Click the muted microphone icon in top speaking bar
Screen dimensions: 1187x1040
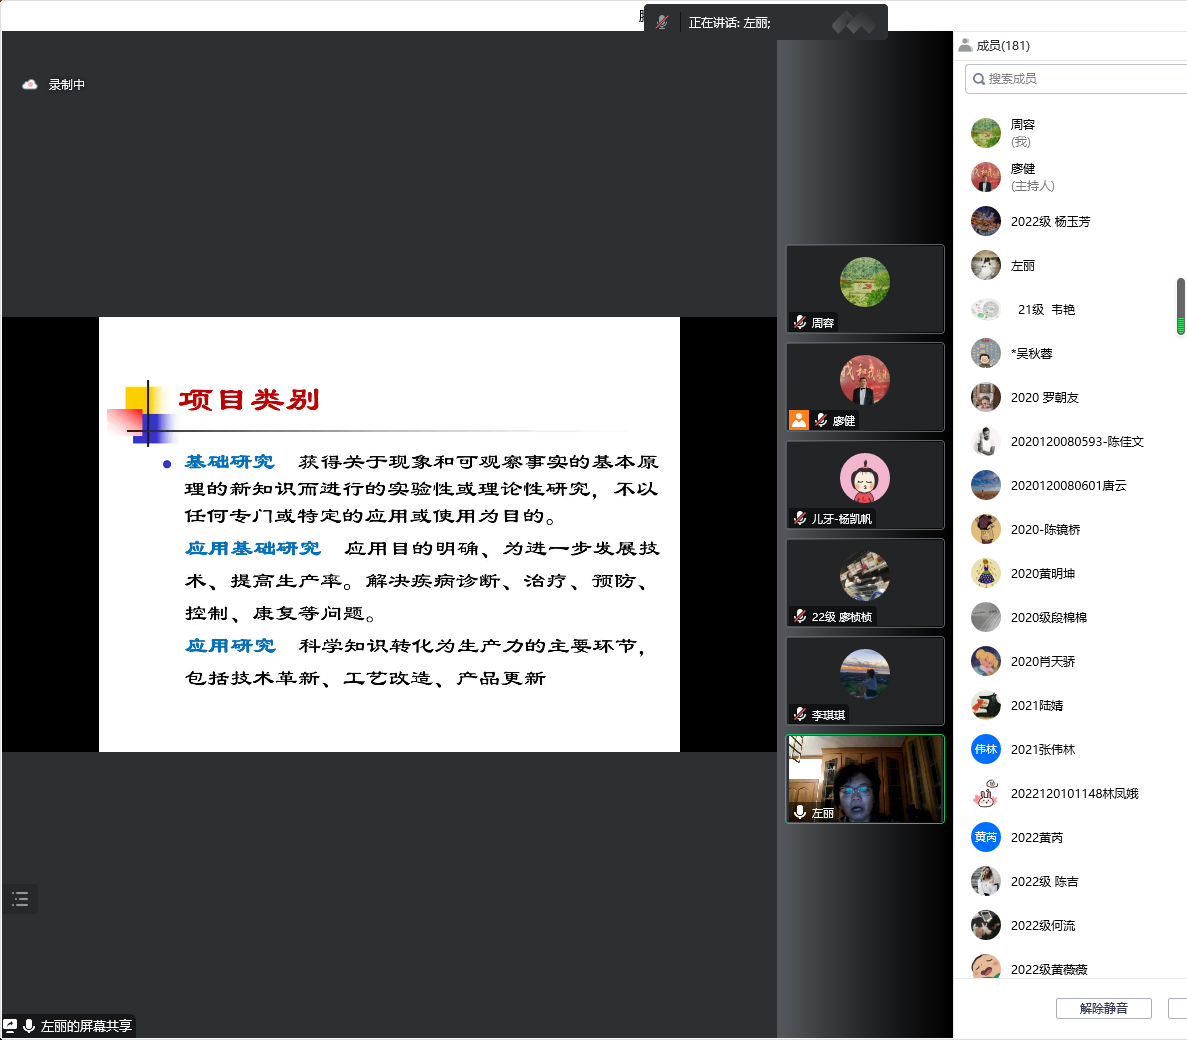[662, 22]
